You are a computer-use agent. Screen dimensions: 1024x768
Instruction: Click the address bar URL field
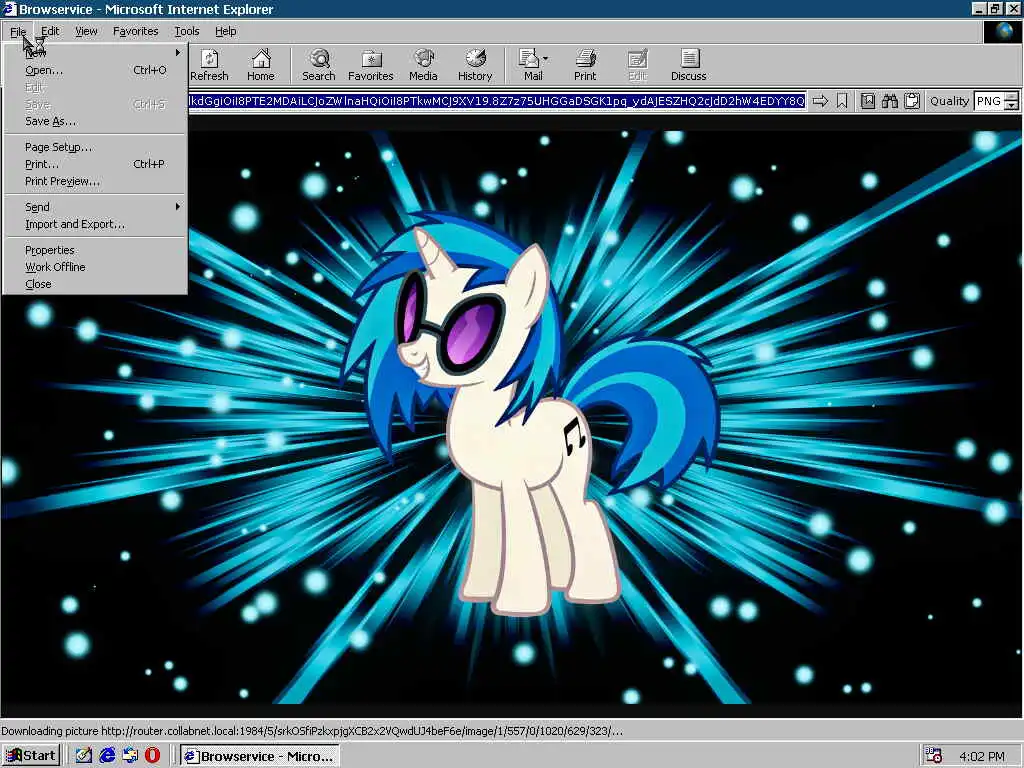(x=497, y=101)
